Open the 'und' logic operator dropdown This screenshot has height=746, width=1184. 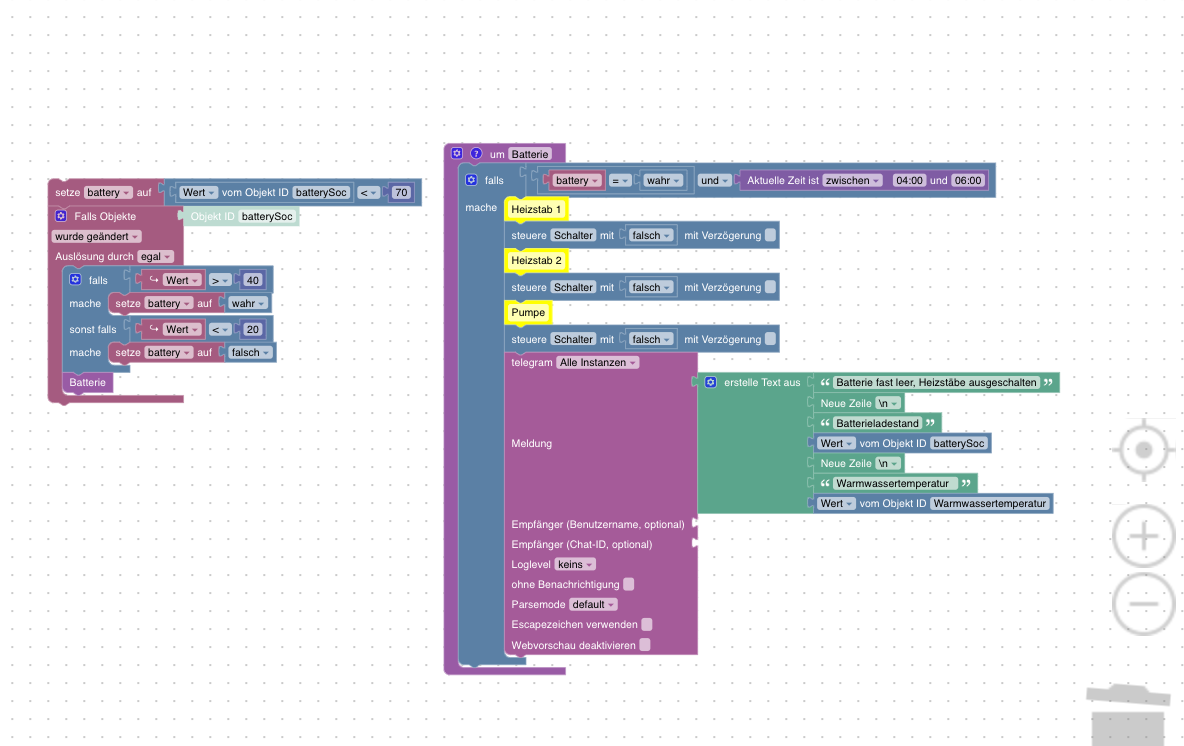pos(714,180)
